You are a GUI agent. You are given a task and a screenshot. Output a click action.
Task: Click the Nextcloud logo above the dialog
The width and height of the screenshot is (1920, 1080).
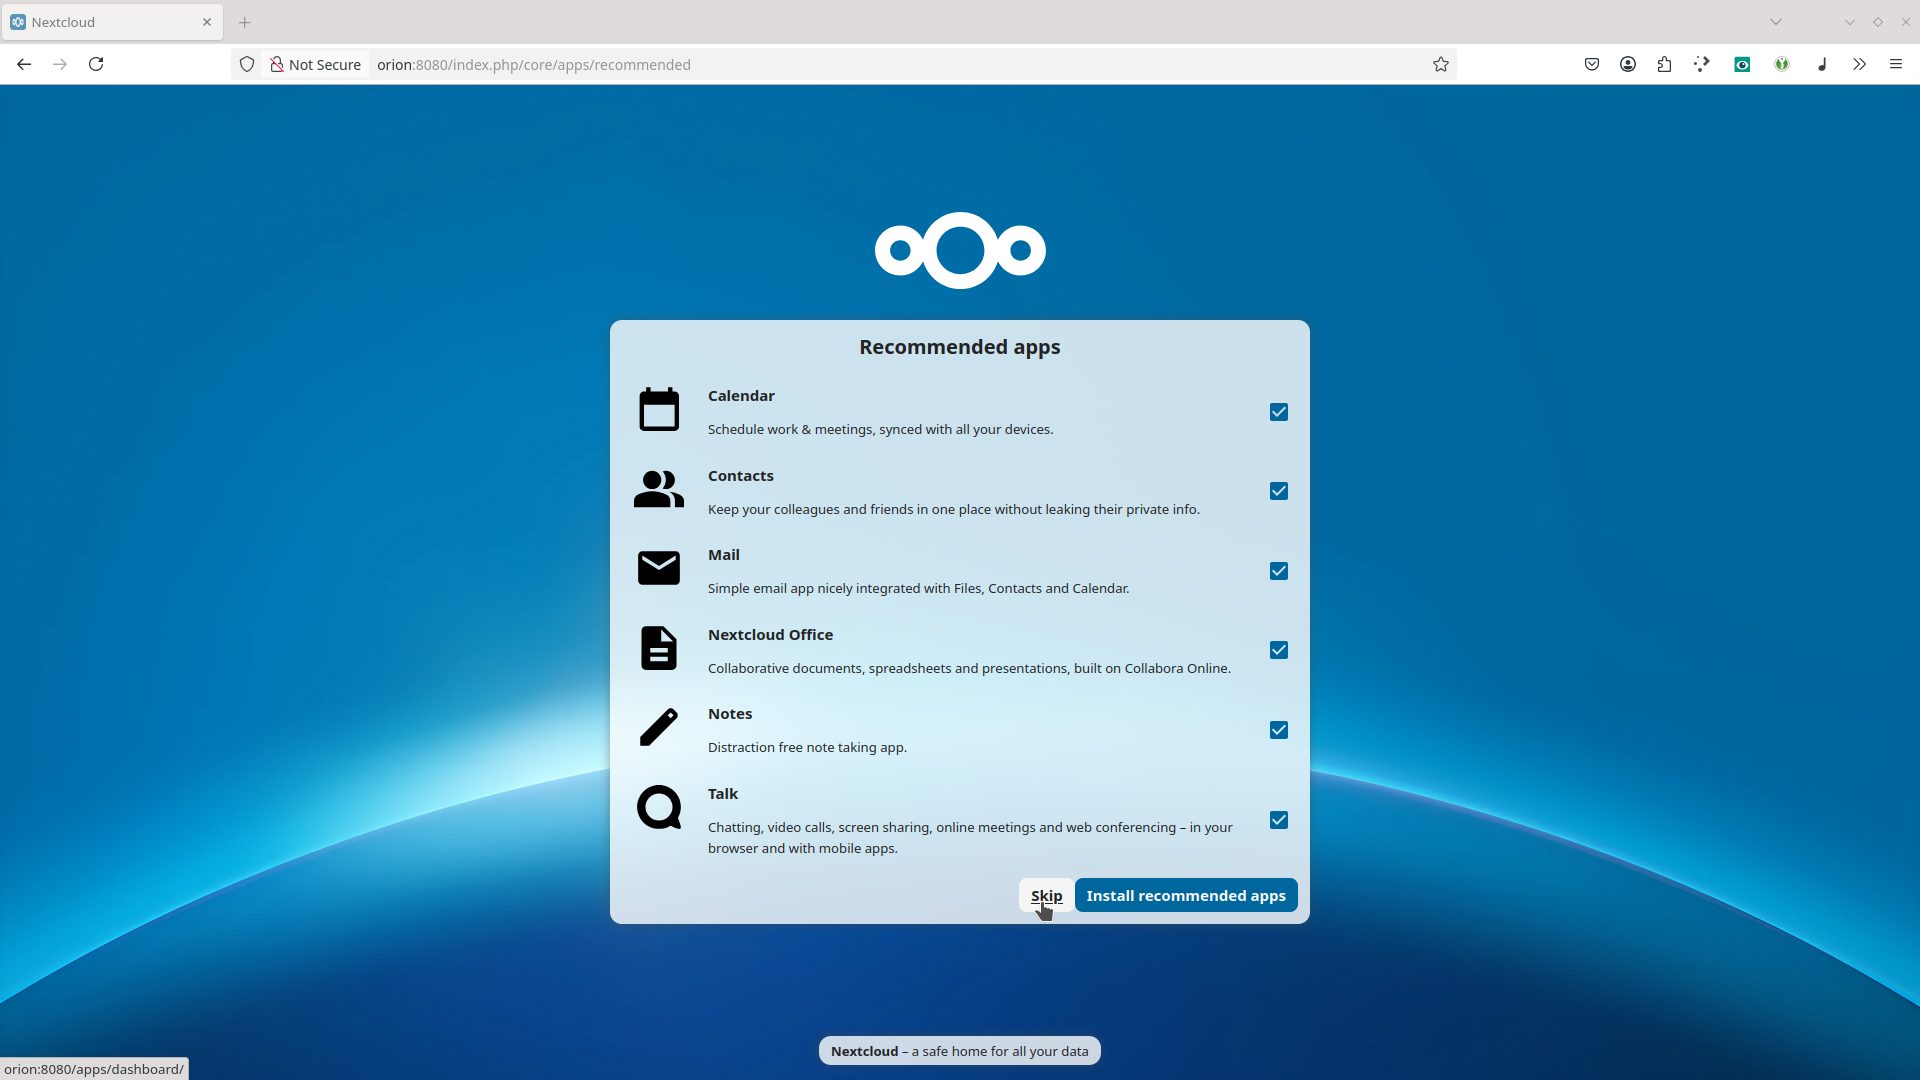point(960,250)
